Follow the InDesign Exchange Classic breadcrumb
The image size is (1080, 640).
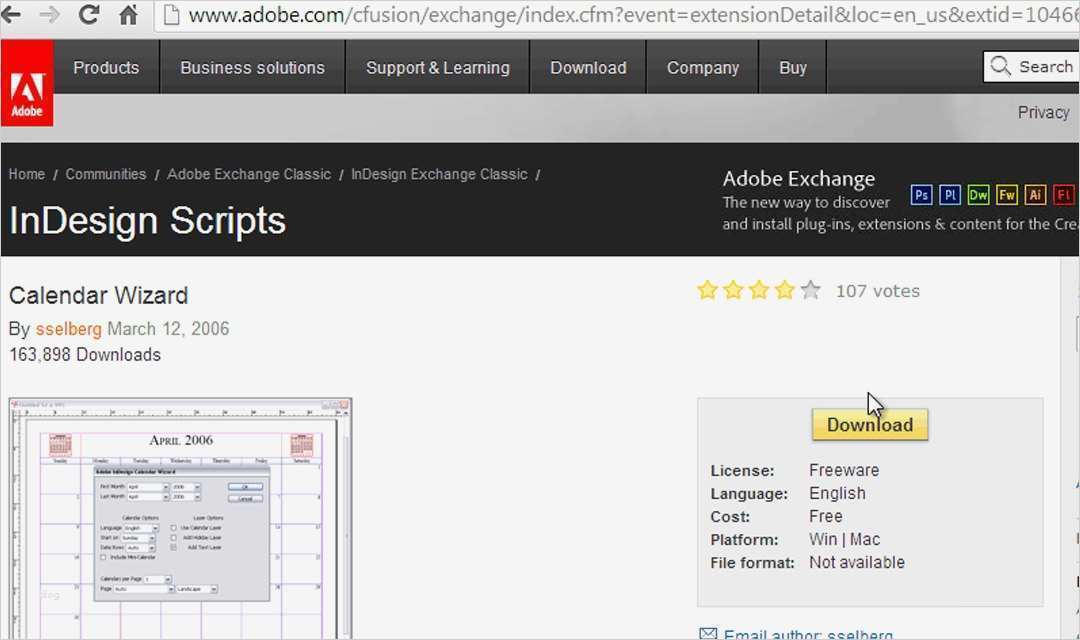point(439,174)
